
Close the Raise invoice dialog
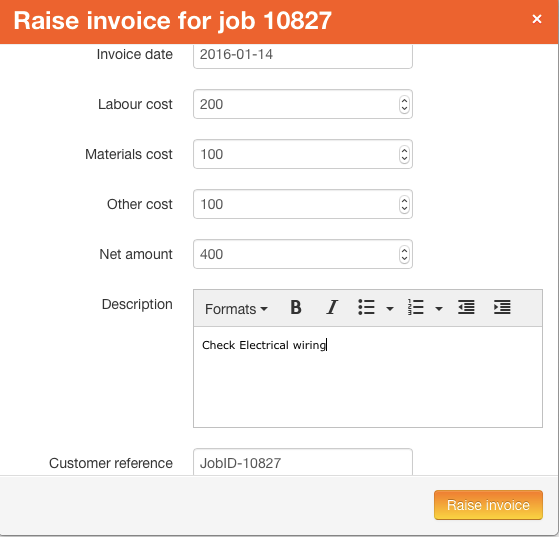pyautogui.click(x=537, y=19)
